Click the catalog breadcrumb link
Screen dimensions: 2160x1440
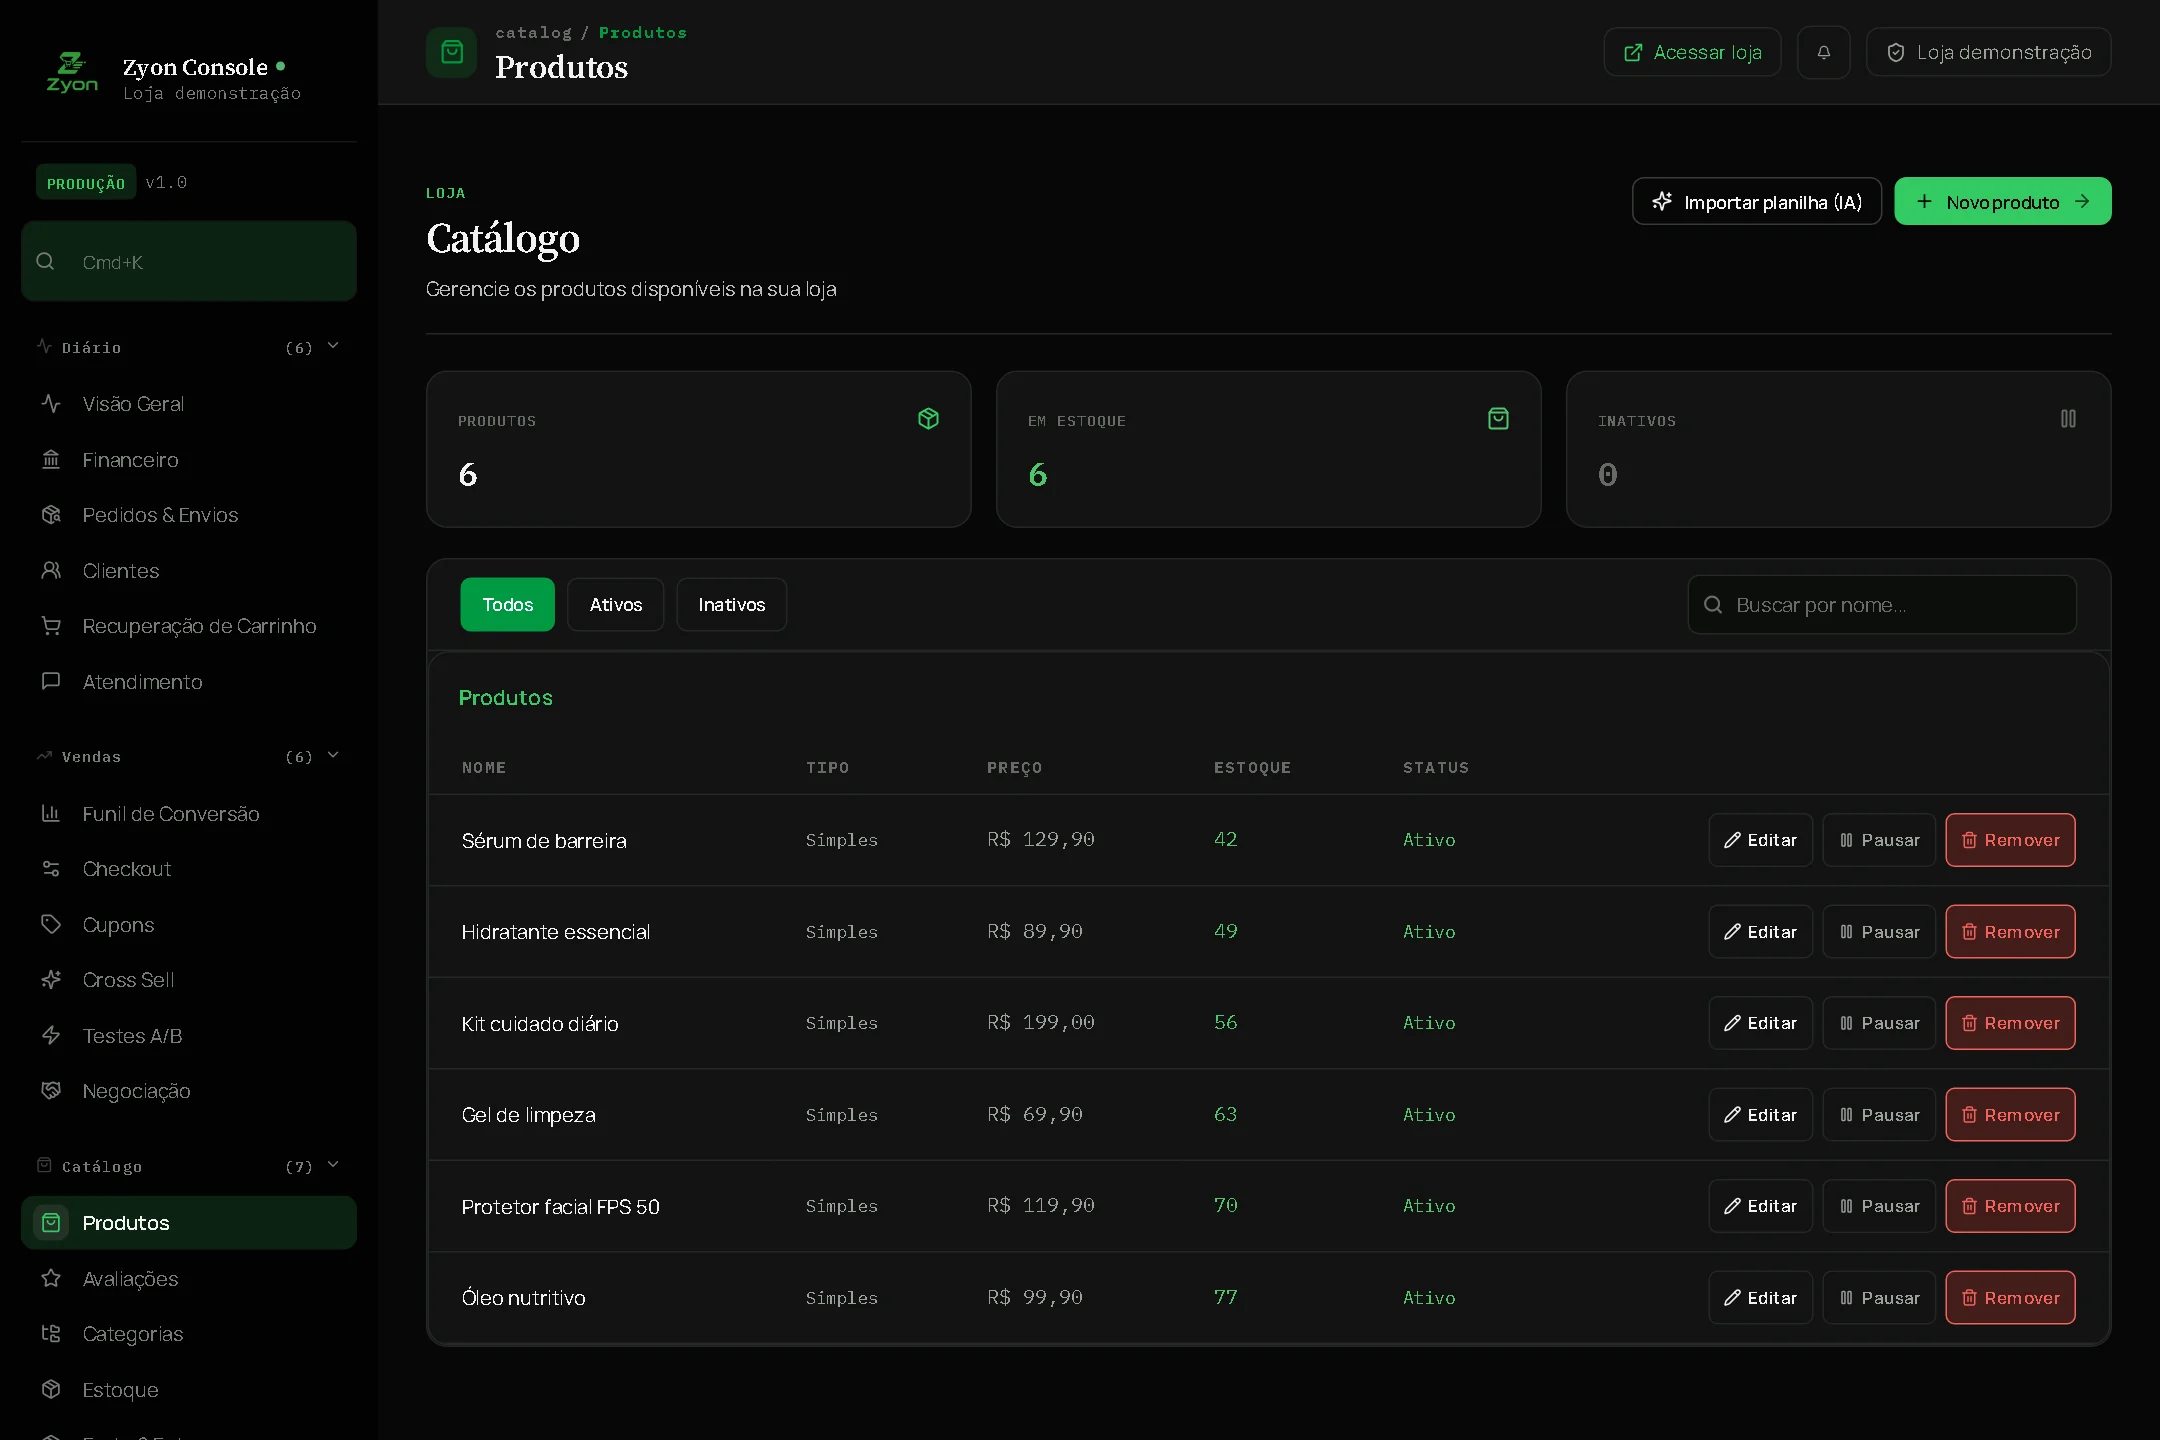click(533, 33)
